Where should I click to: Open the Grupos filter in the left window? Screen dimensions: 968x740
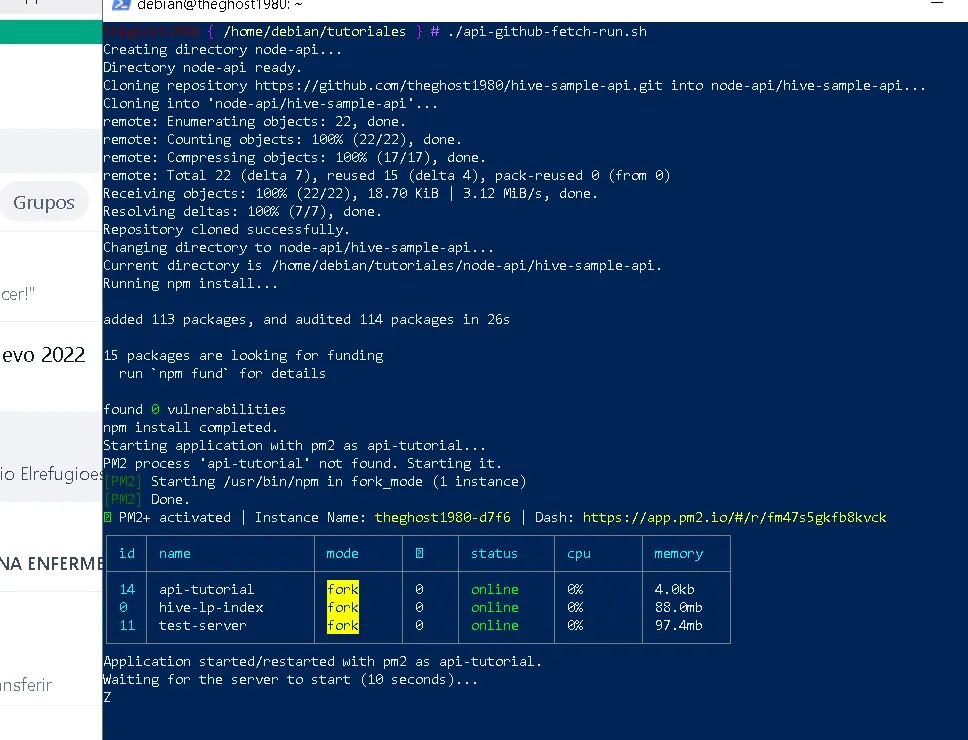click(x=44, y=202)
